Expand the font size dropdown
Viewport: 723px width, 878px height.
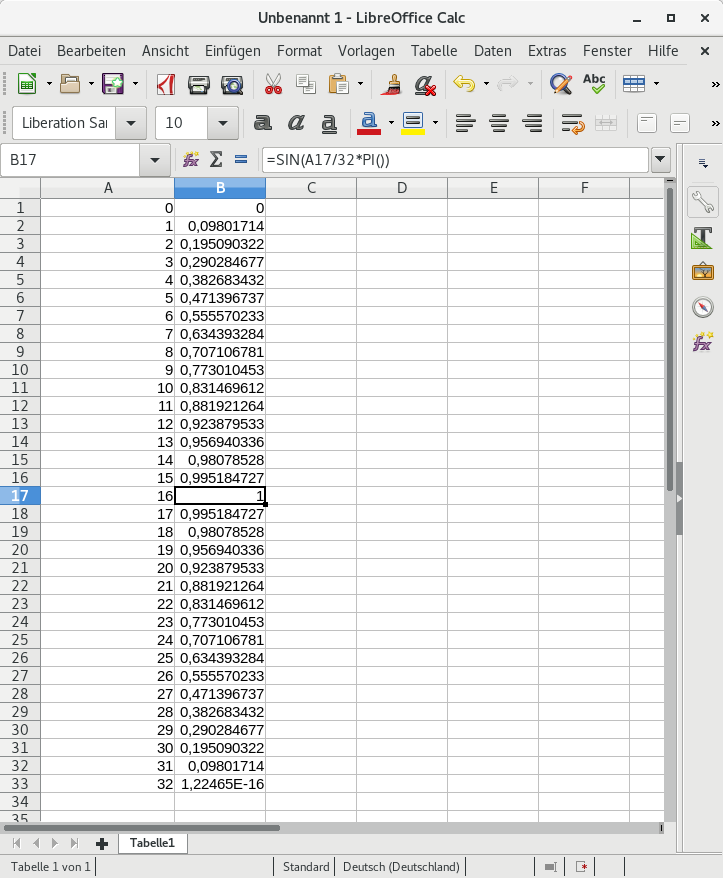tap(222, 123)
